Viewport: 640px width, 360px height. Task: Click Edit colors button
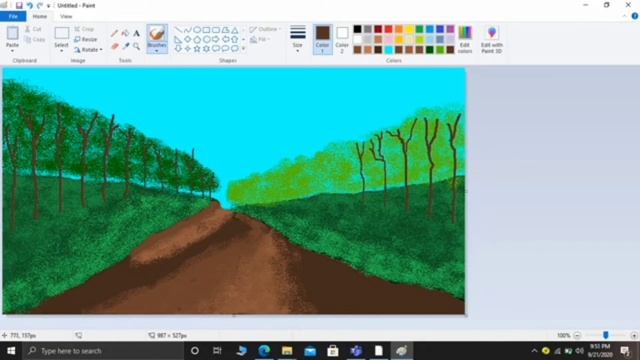465,39
